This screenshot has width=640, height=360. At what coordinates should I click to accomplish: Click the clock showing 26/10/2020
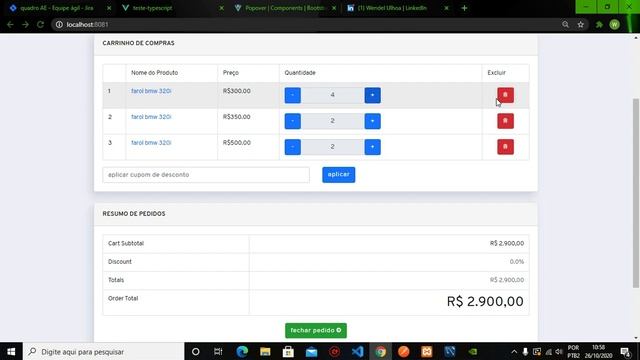tap(598, 351)
